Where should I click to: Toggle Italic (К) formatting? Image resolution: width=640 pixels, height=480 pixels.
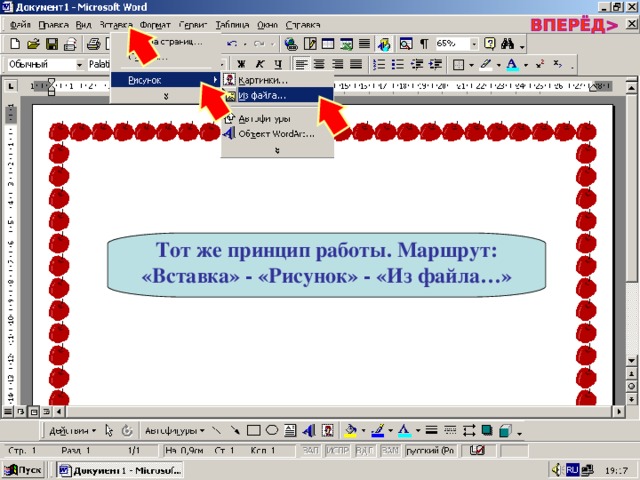pos(260,64)
